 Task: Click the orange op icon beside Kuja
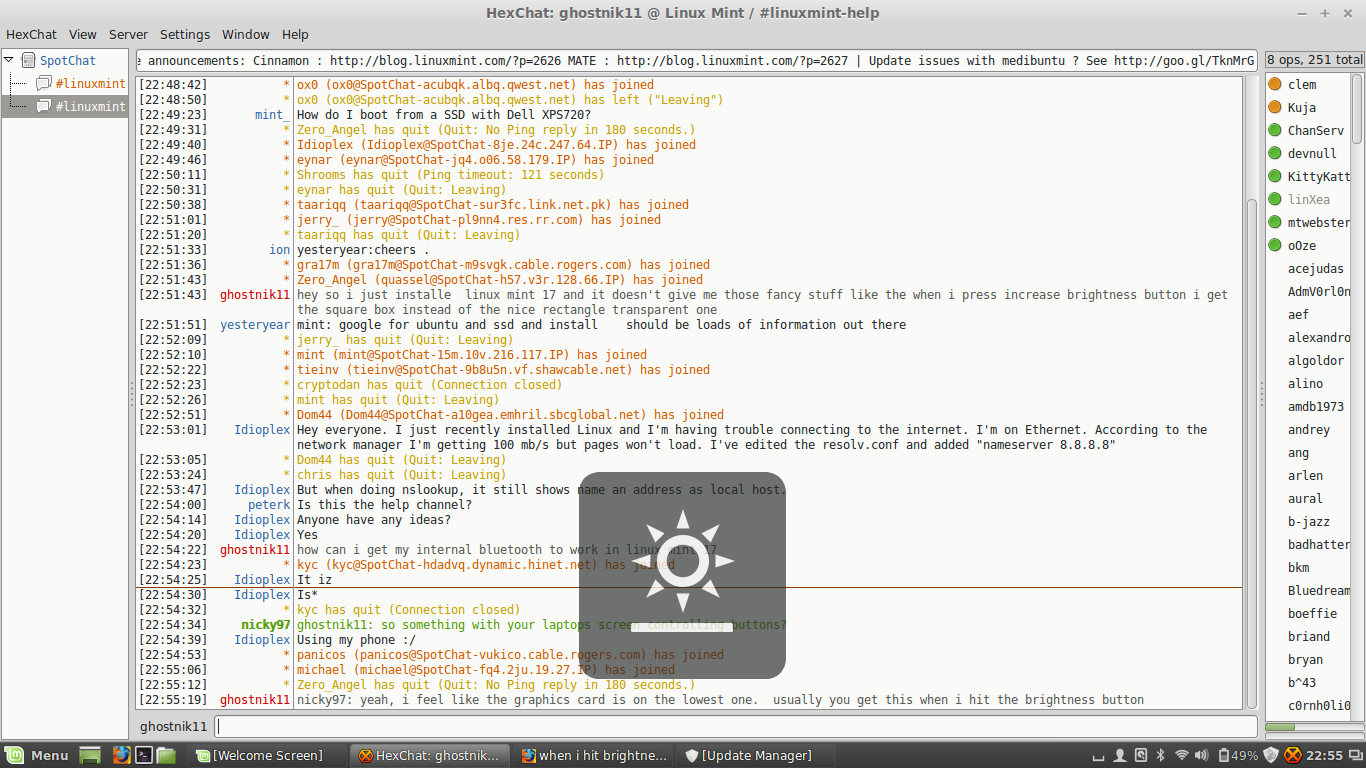(x=1275, y=107)
